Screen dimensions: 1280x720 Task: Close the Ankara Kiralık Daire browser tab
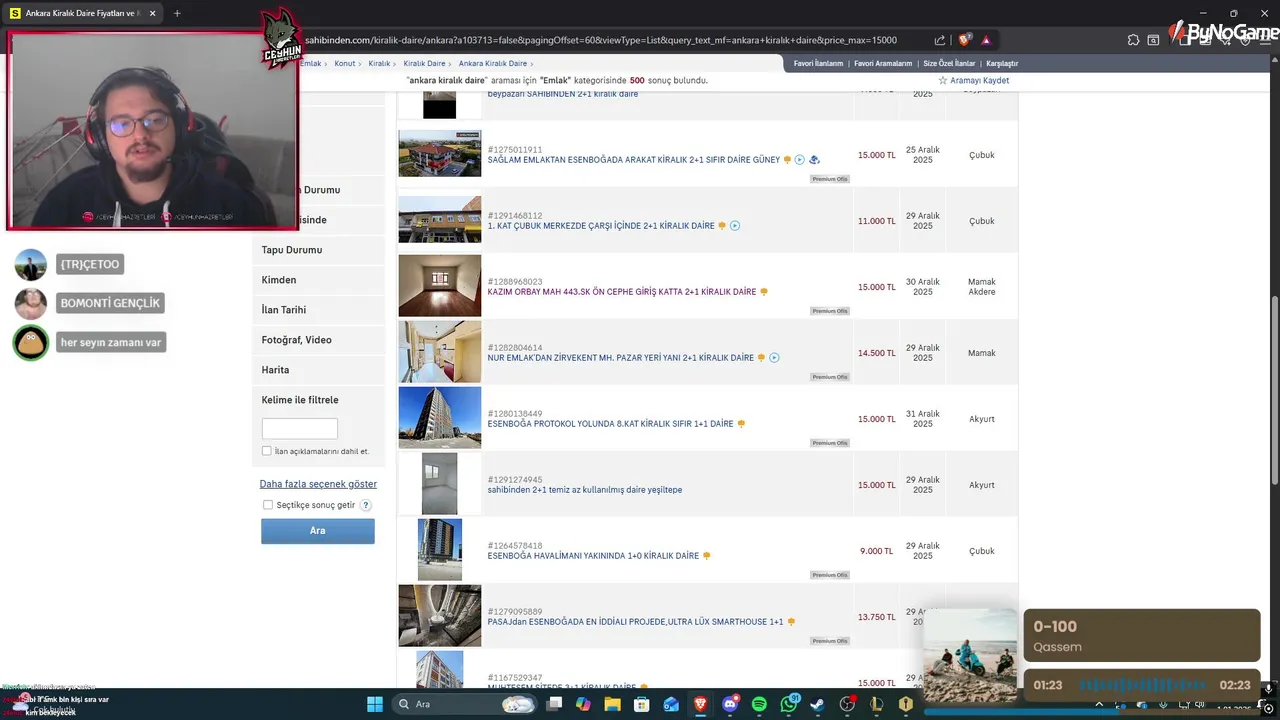coord(152,13)
